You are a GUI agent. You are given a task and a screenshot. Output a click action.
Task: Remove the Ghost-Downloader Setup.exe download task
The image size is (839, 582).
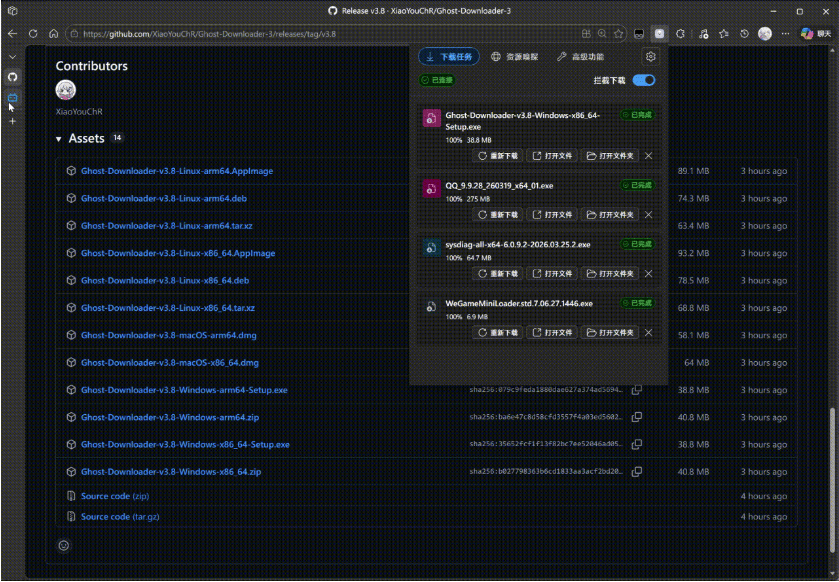point(649,156)
